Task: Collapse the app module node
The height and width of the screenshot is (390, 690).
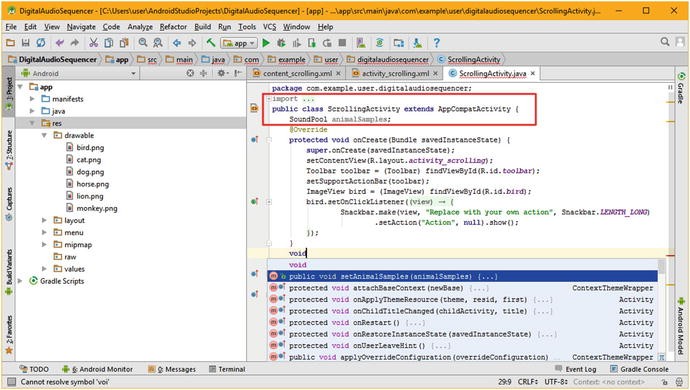Action: tap(20, 87)
